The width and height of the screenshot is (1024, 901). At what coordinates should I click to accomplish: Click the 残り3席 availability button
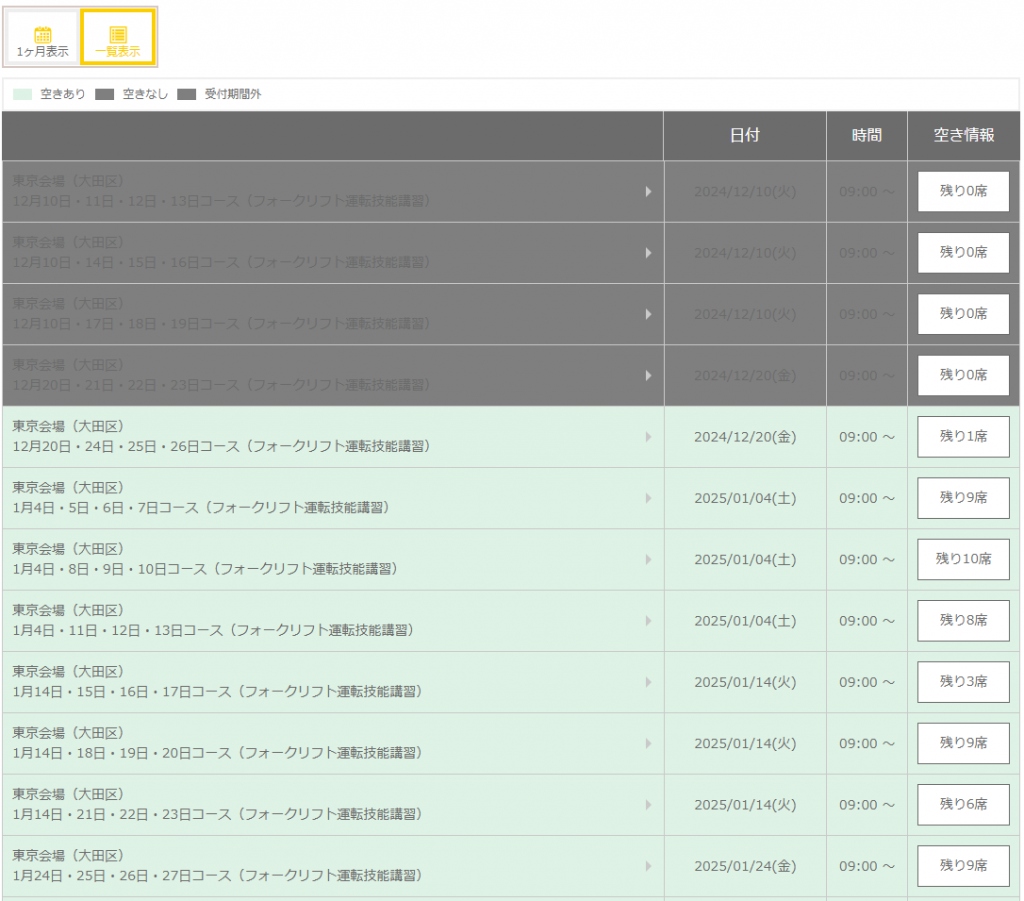963,682
